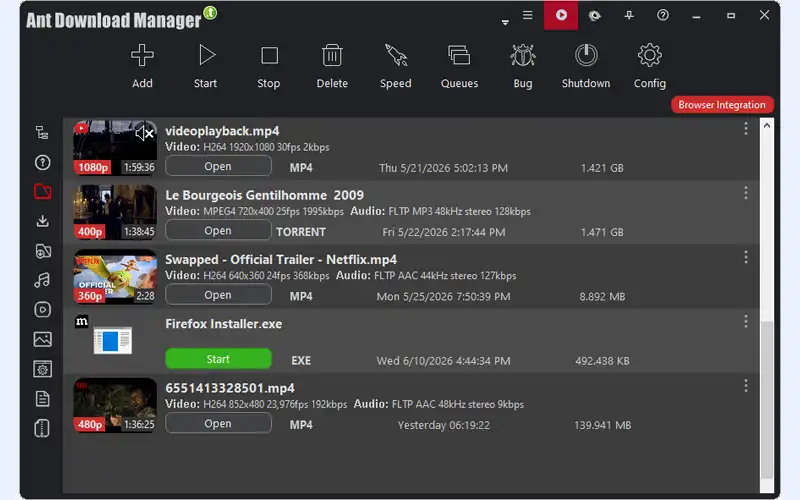Select the media play category in sidebar

[42, 310]
